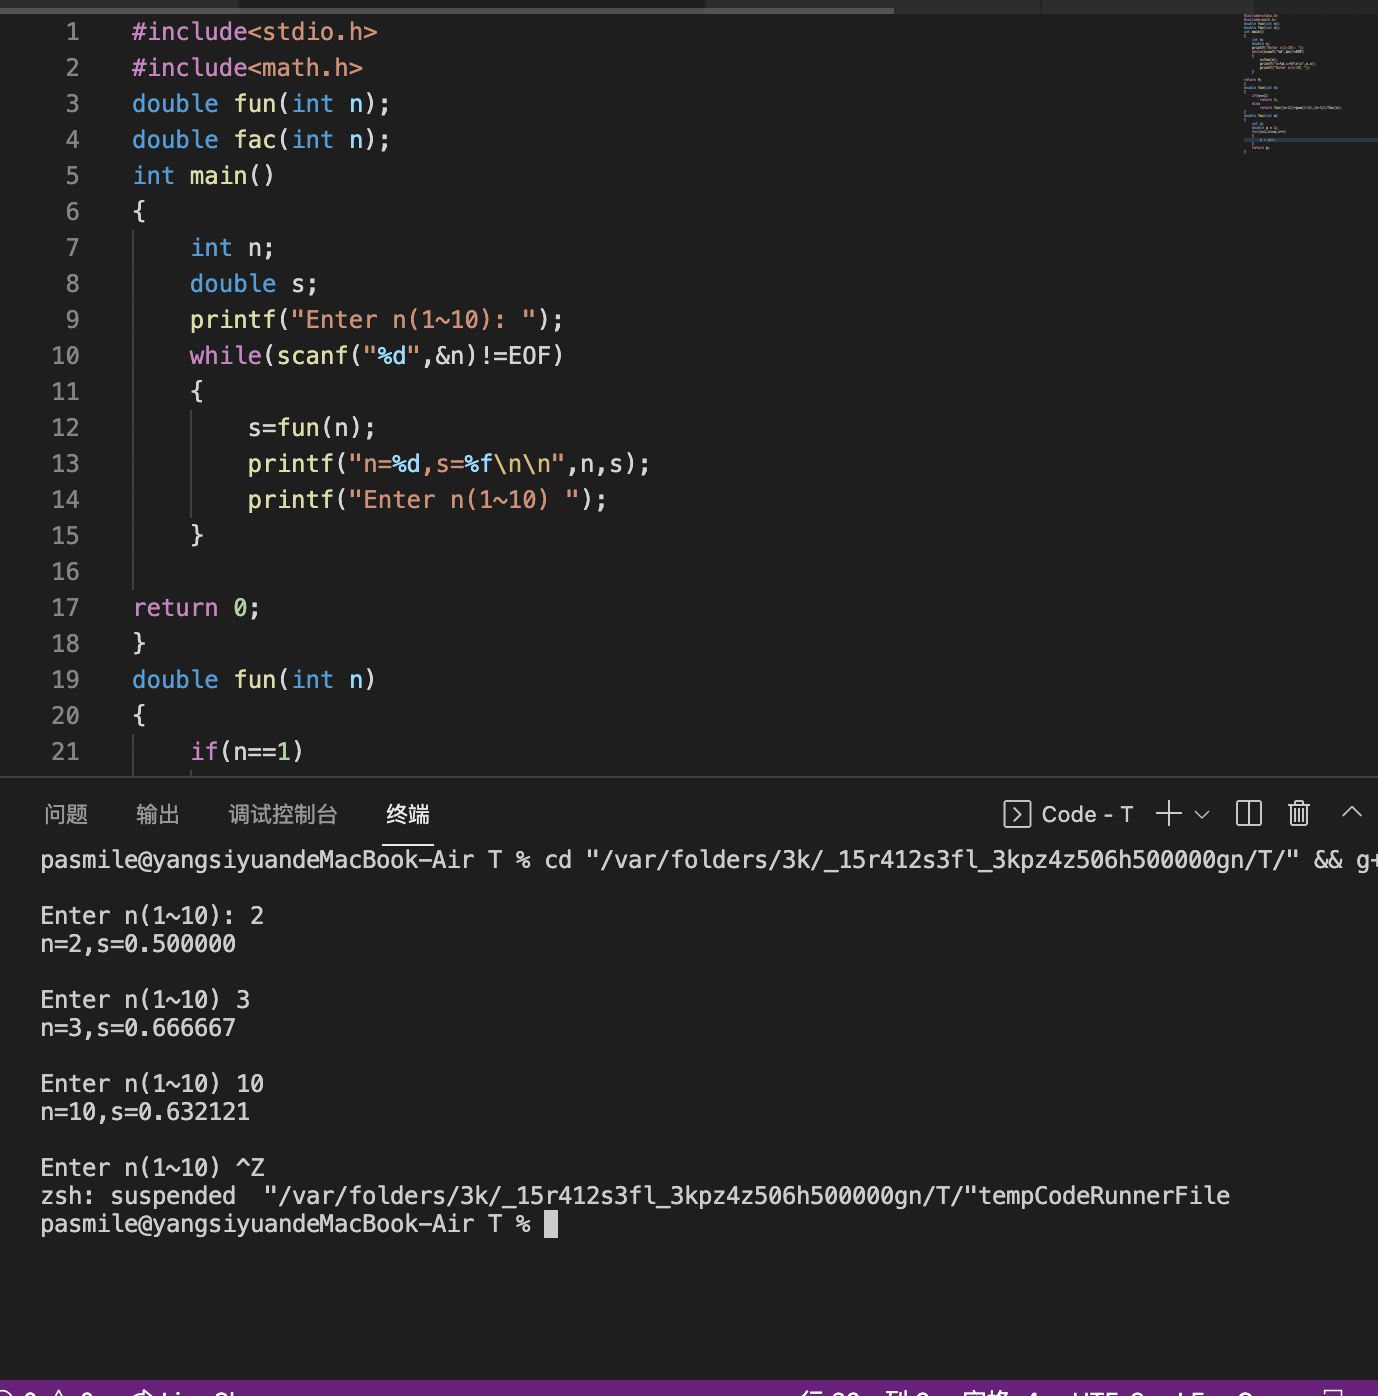Click the #include<stdio.h> line
Screen dimensions: 1378x1396
(255, 32)
